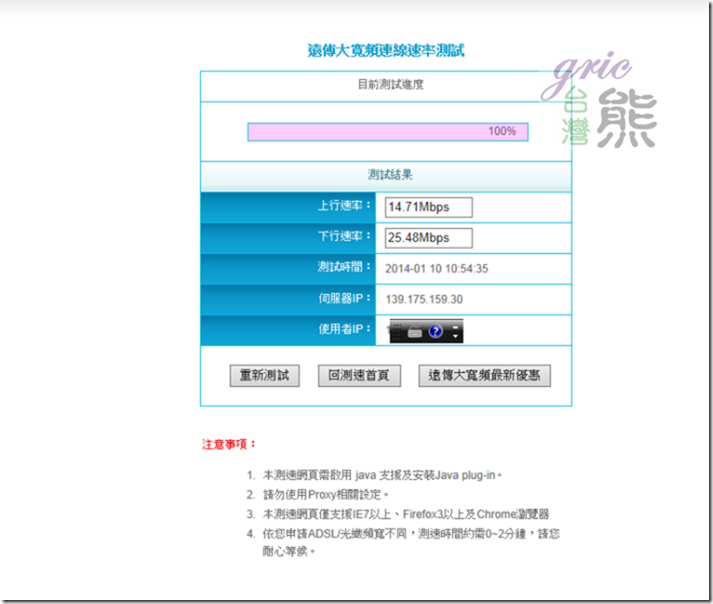
Task: Select the test time 2014-01 10 10:54:35
Action: [x=437, y=269]
